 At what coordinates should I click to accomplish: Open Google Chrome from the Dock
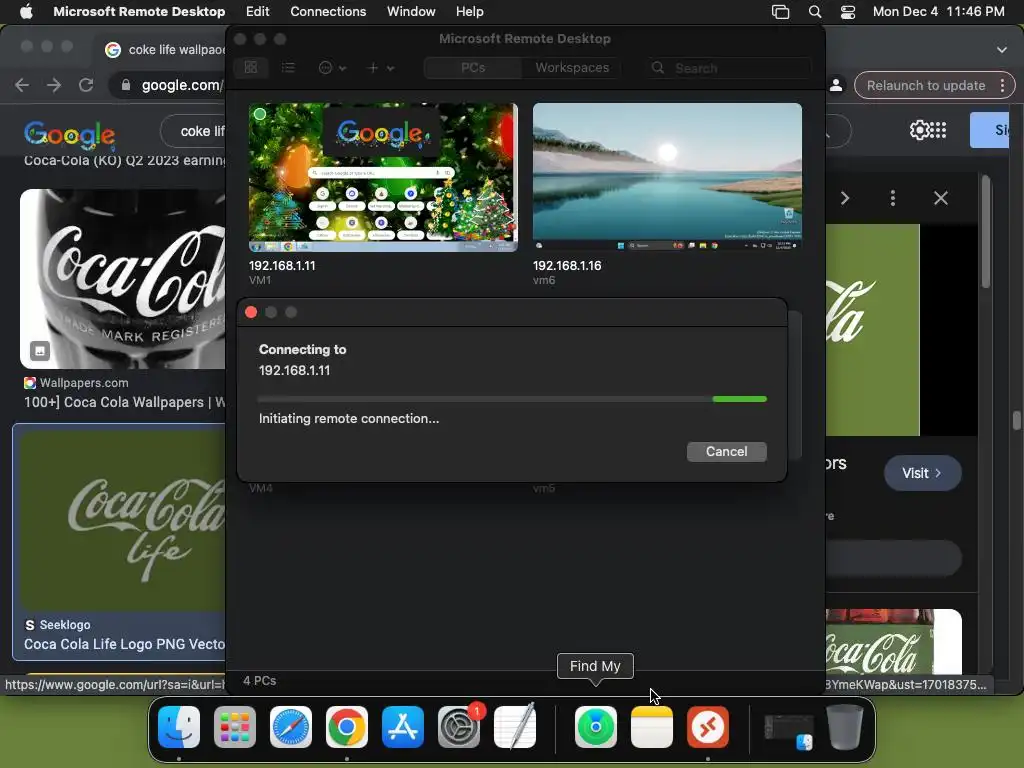(x=347, y=727)
